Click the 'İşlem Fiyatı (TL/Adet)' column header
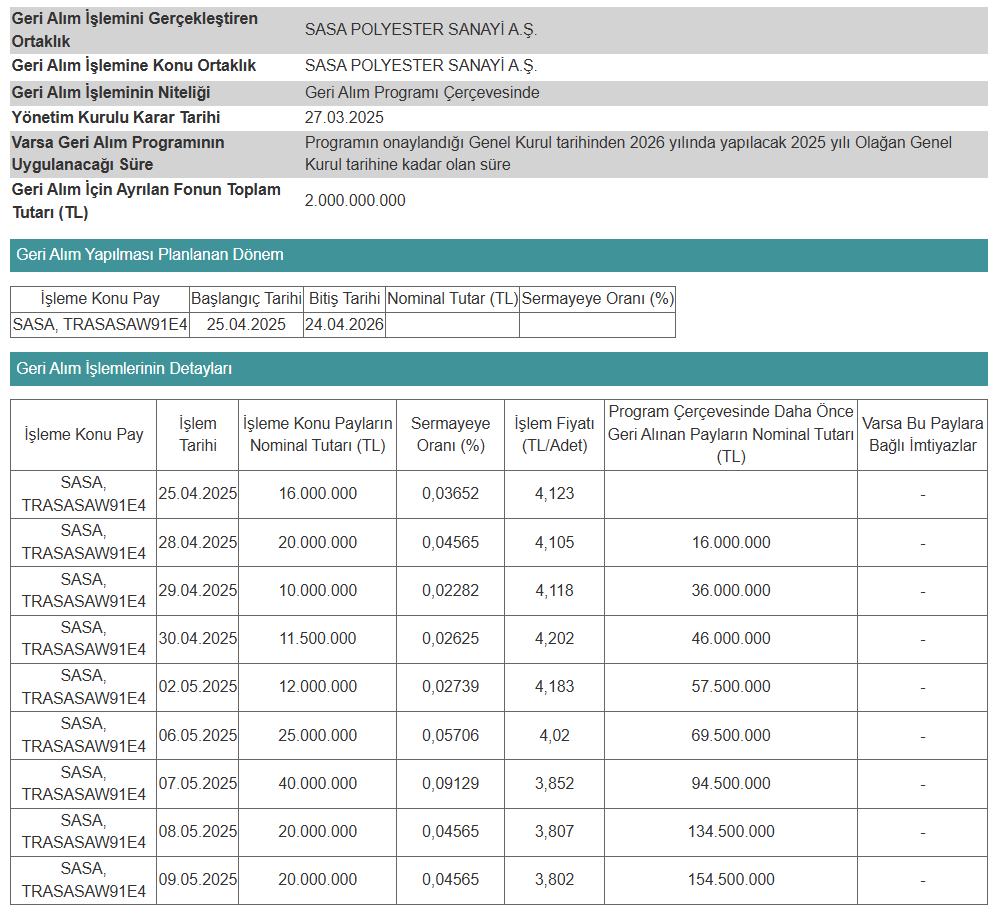Screen dimensions: 994x912 click(x=554, y=434)
